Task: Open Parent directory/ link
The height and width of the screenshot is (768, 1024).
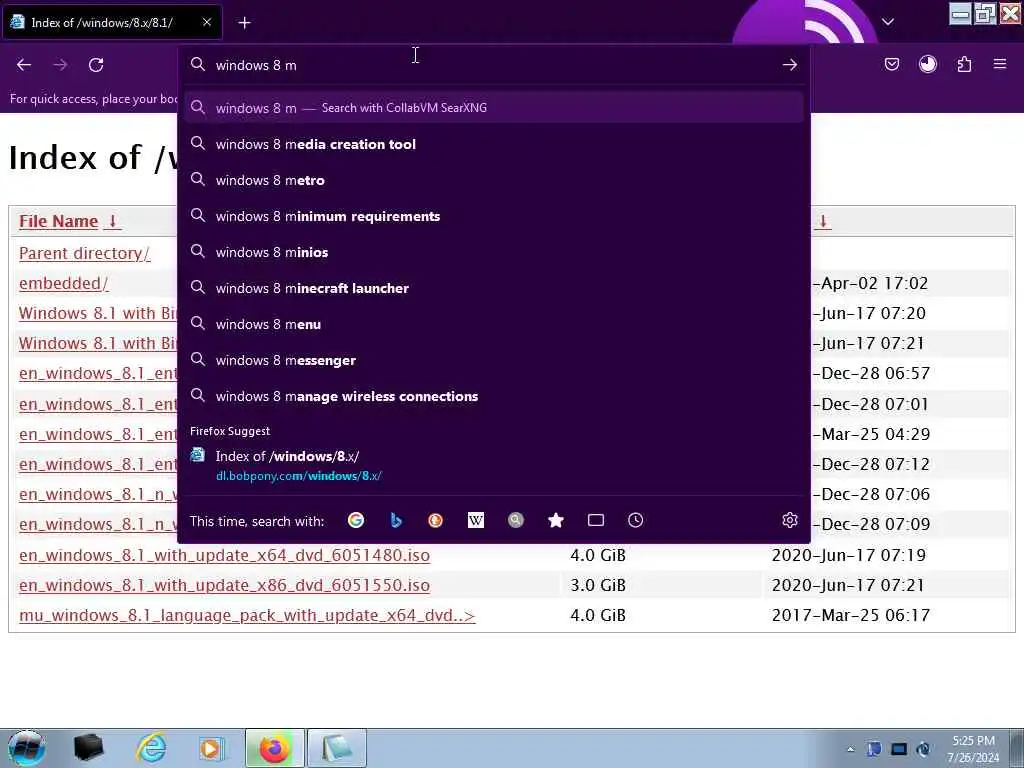Action: 84,253
